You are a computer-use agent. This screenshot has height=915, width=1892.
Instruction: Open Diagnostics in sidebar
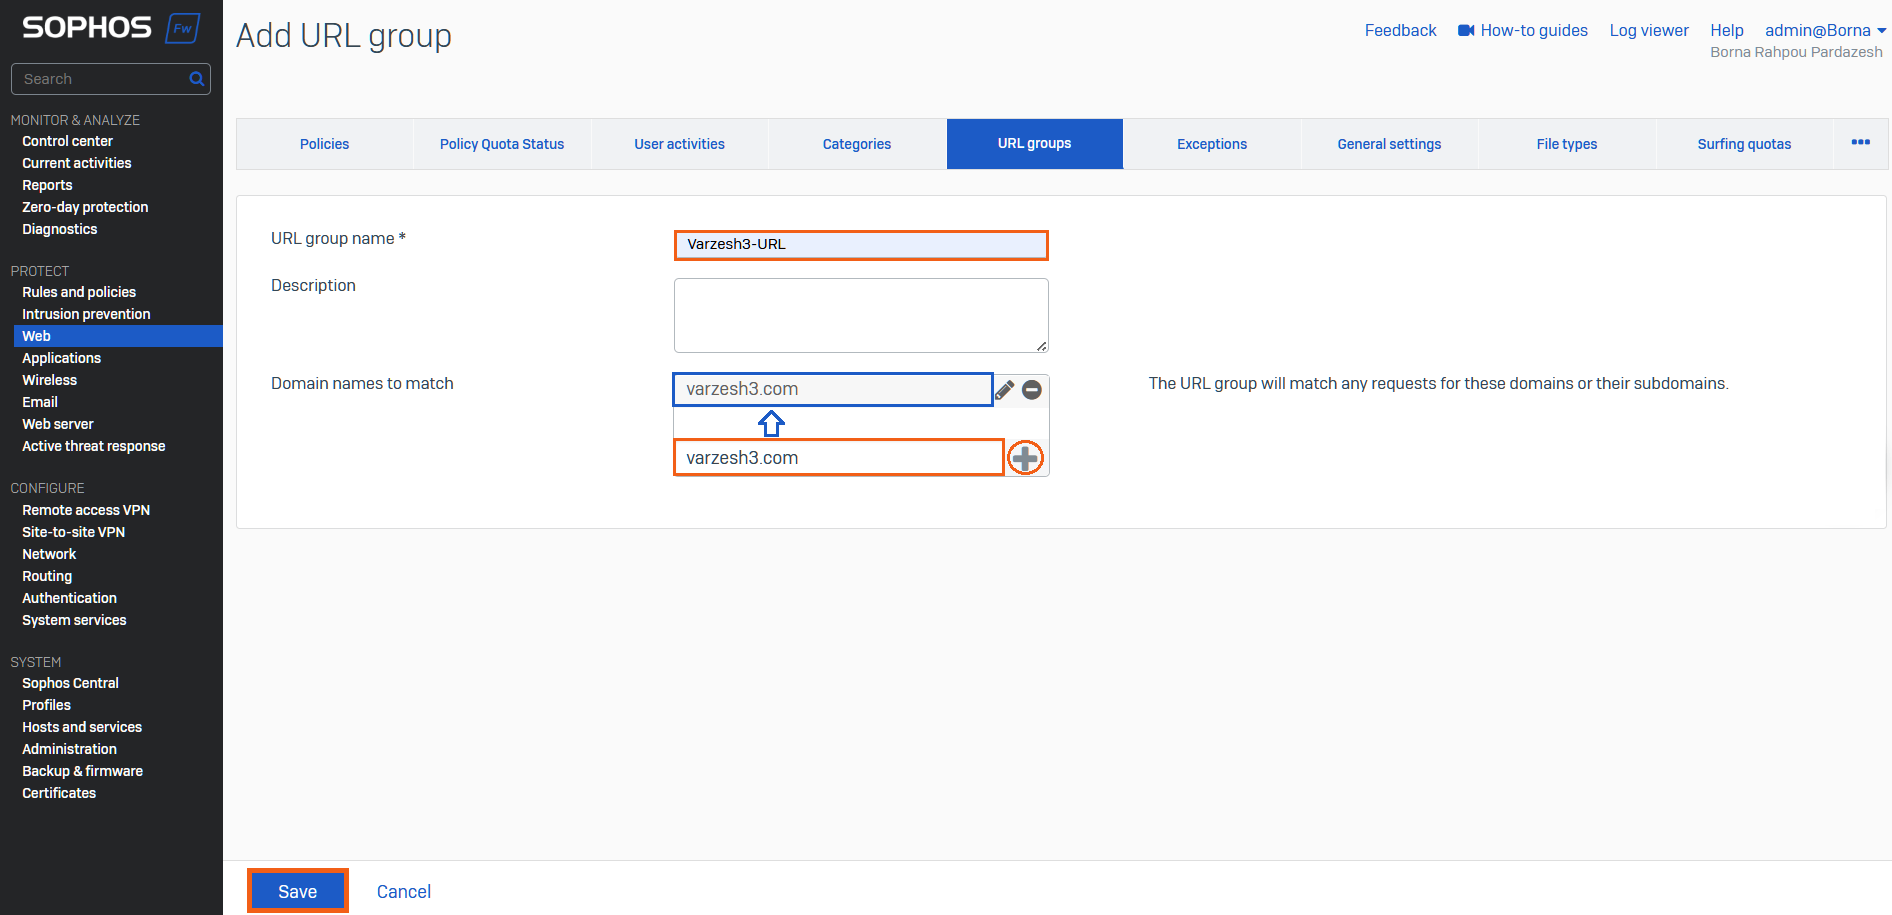(x=60, y=229)
